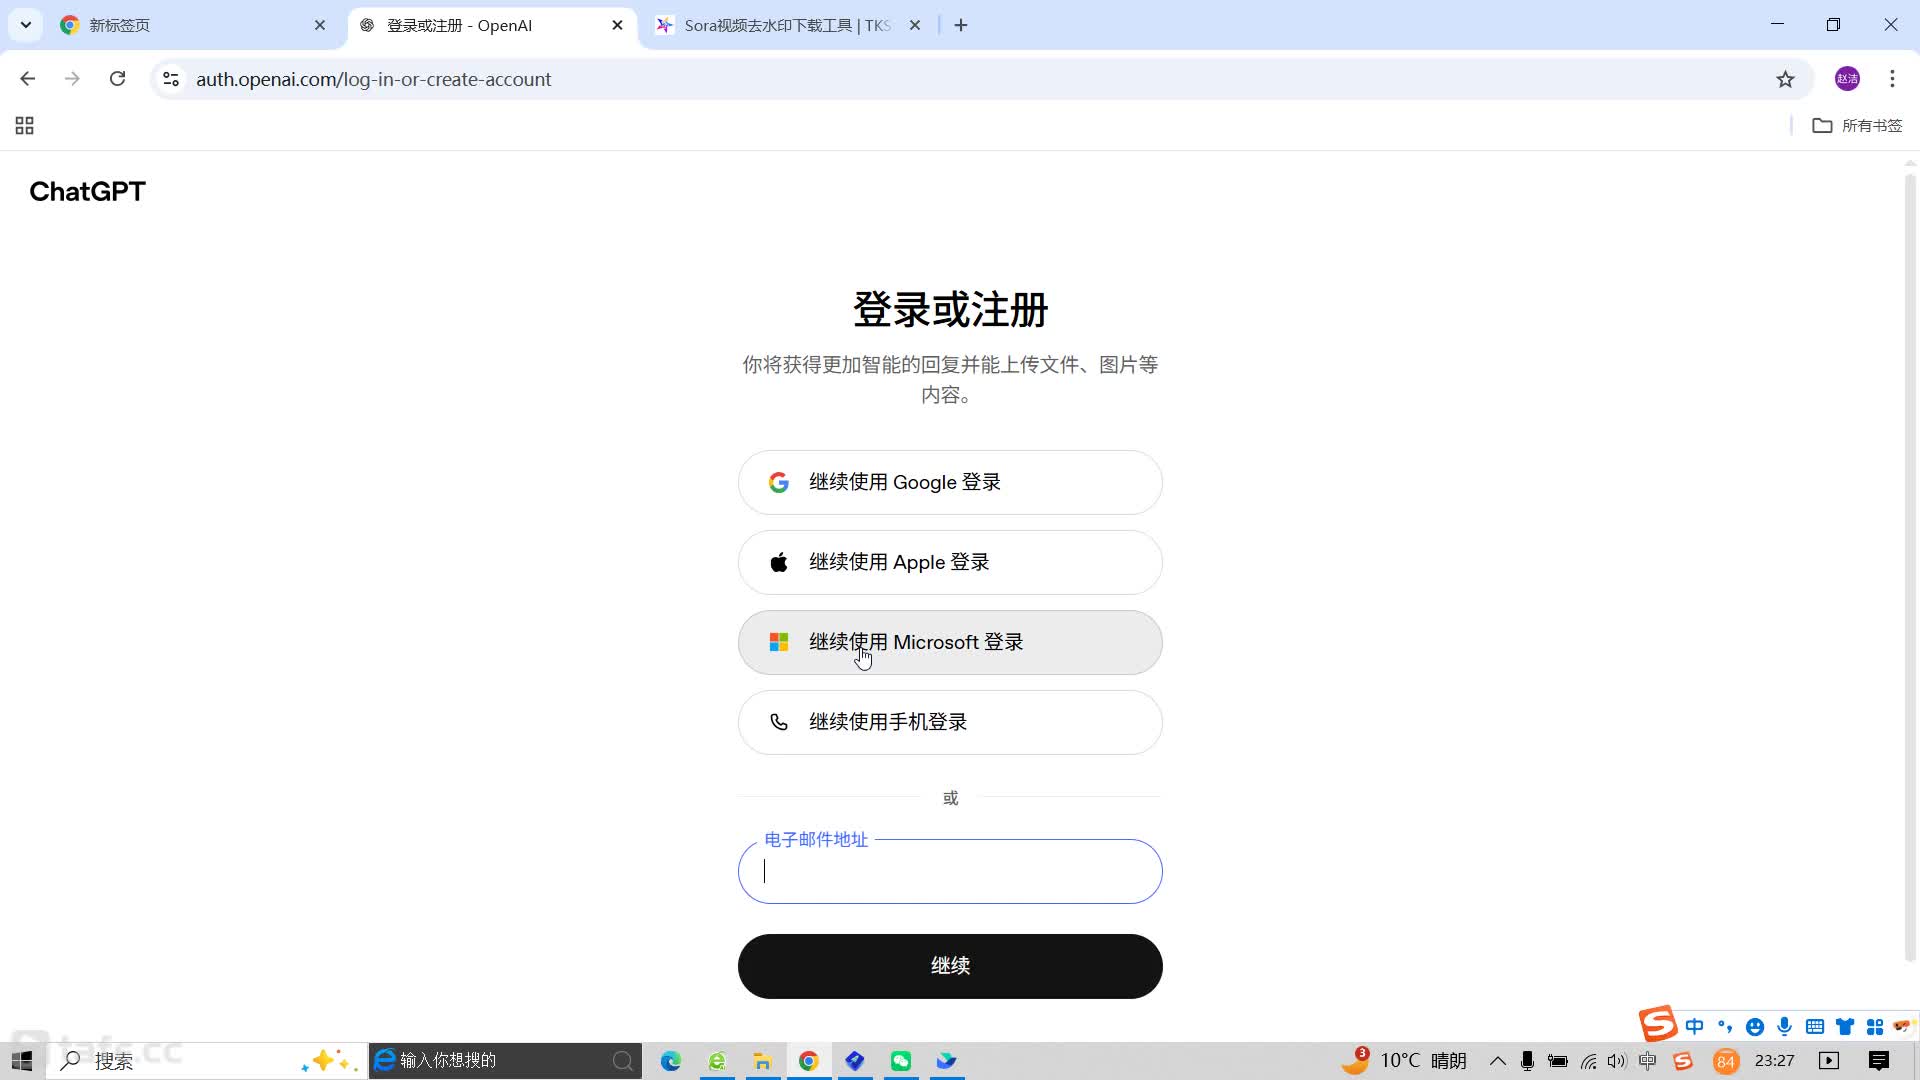Open the Sogou skin settings via clothing icon

click(x=1845, y=1026)
